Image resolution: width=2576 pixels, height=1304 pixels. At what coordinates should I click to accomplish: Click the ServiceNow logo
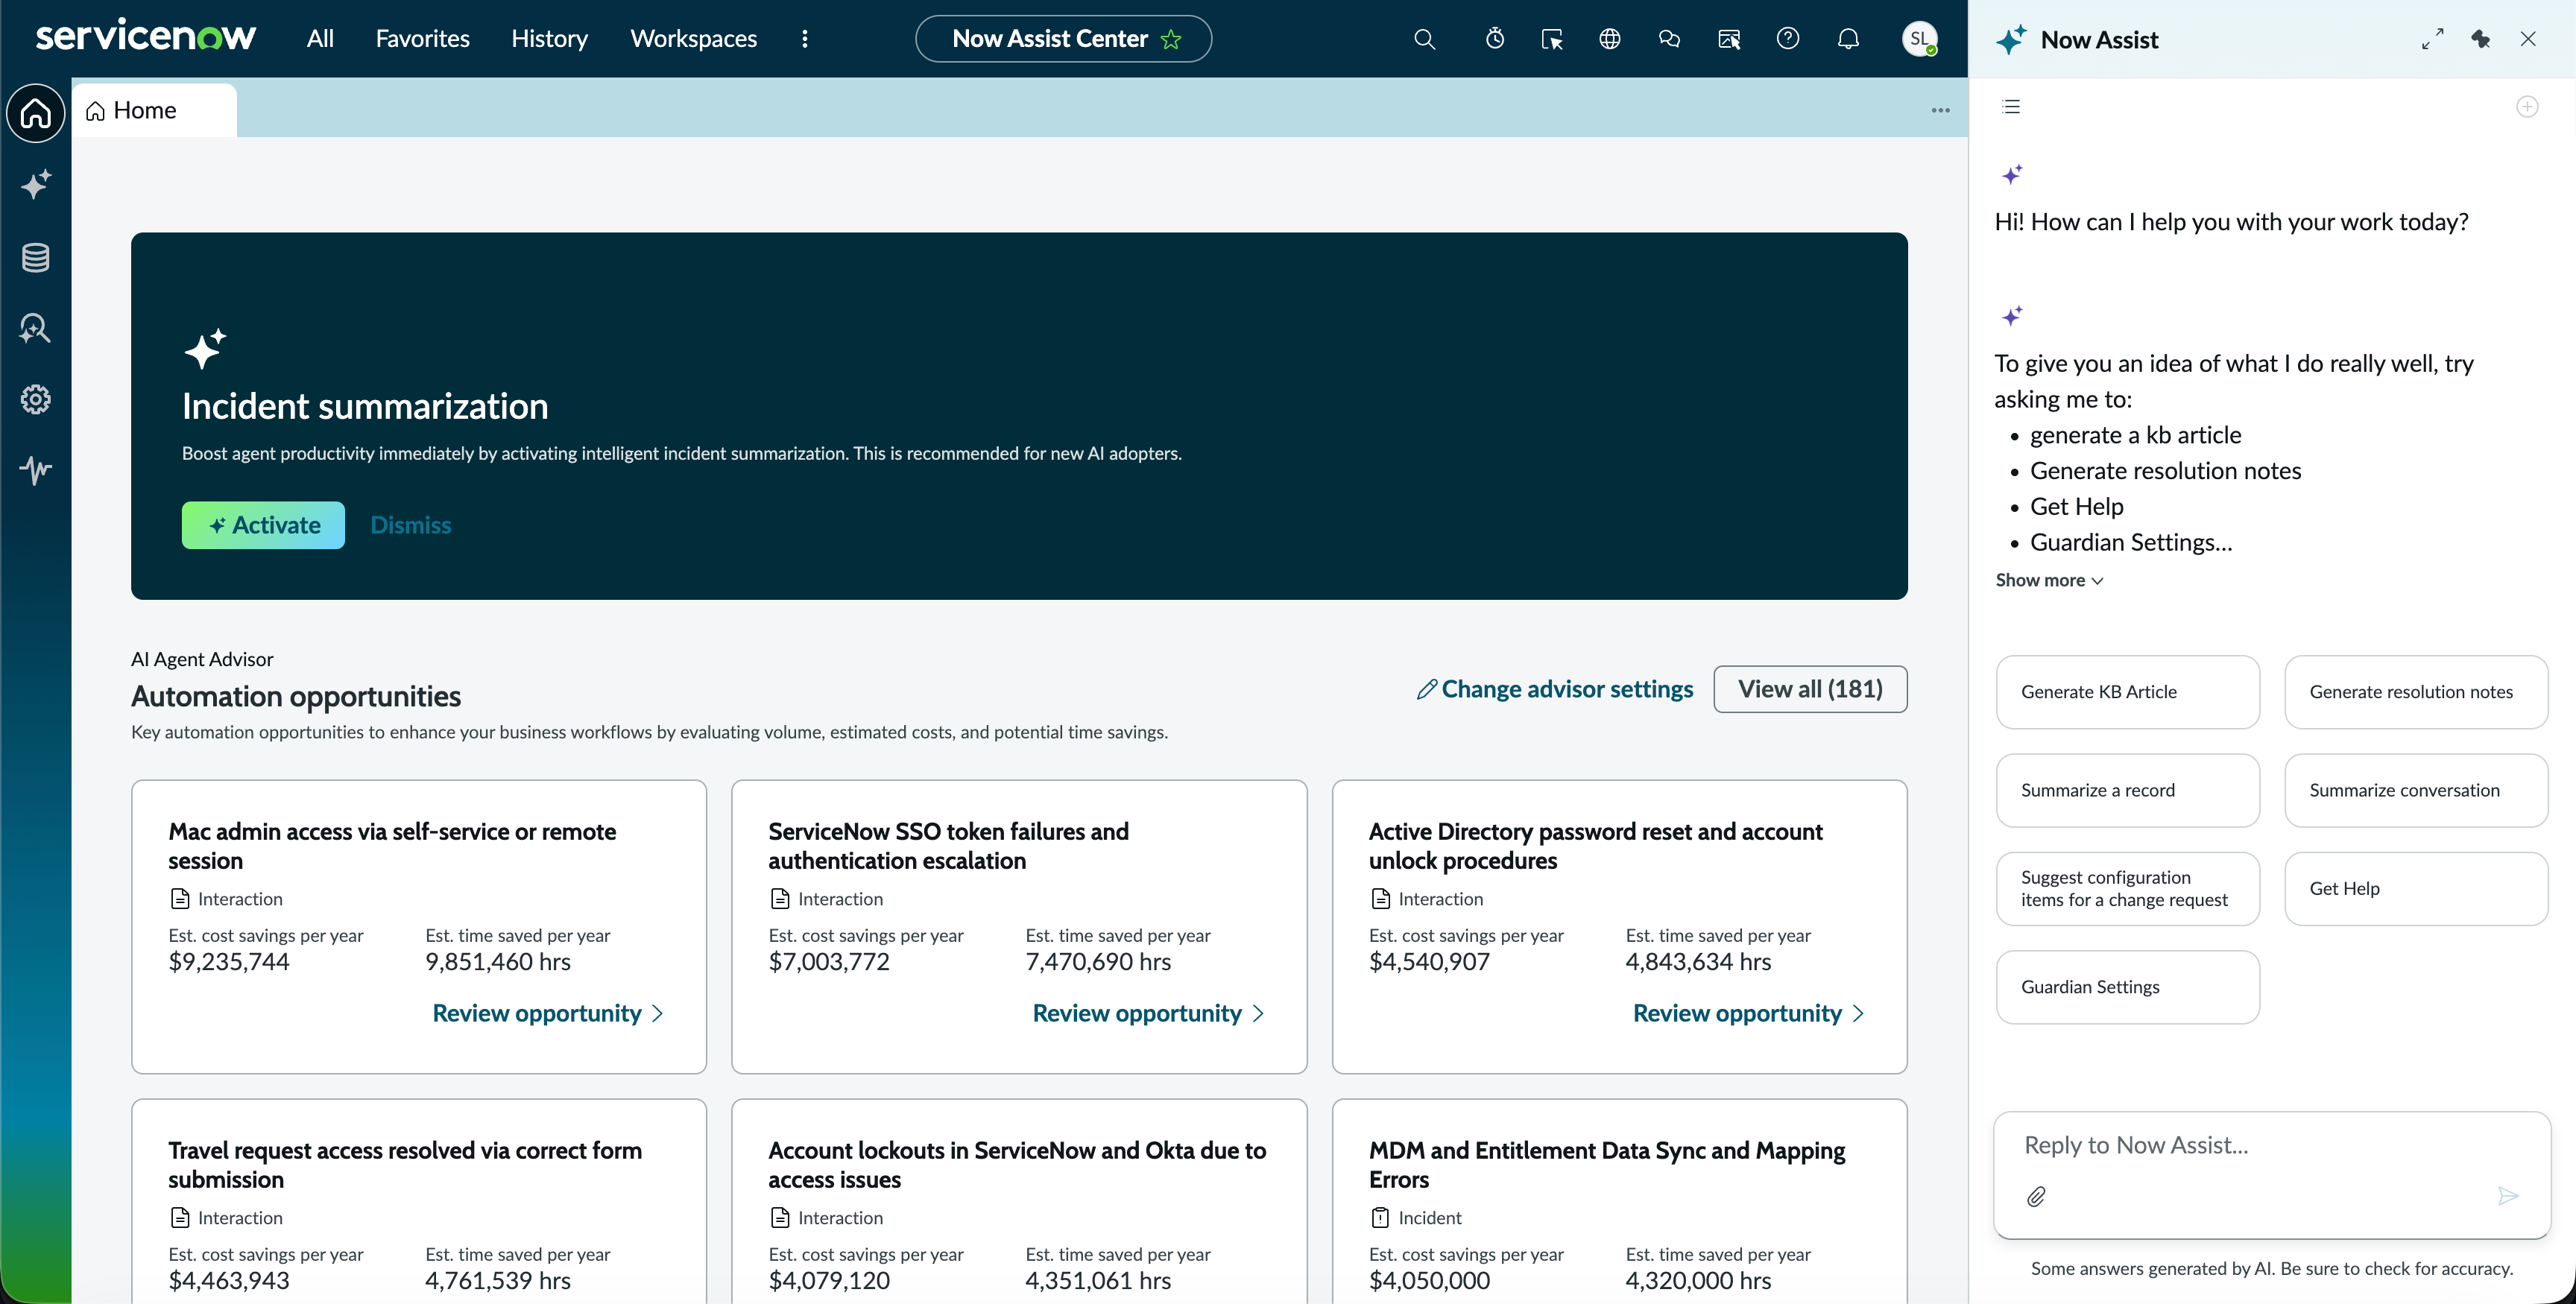(x=146, y=37)
